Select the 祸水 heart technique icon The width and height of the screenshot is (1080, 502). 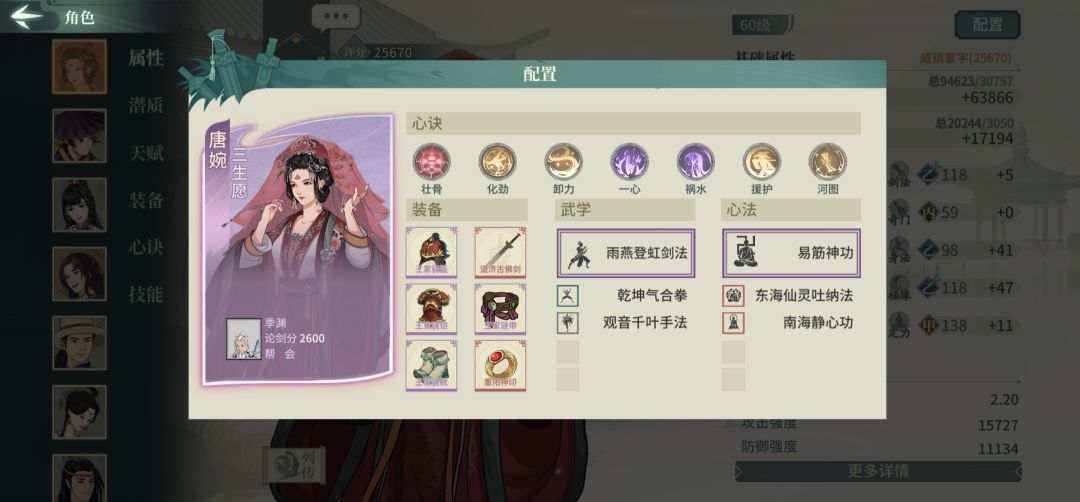point(696,161)
